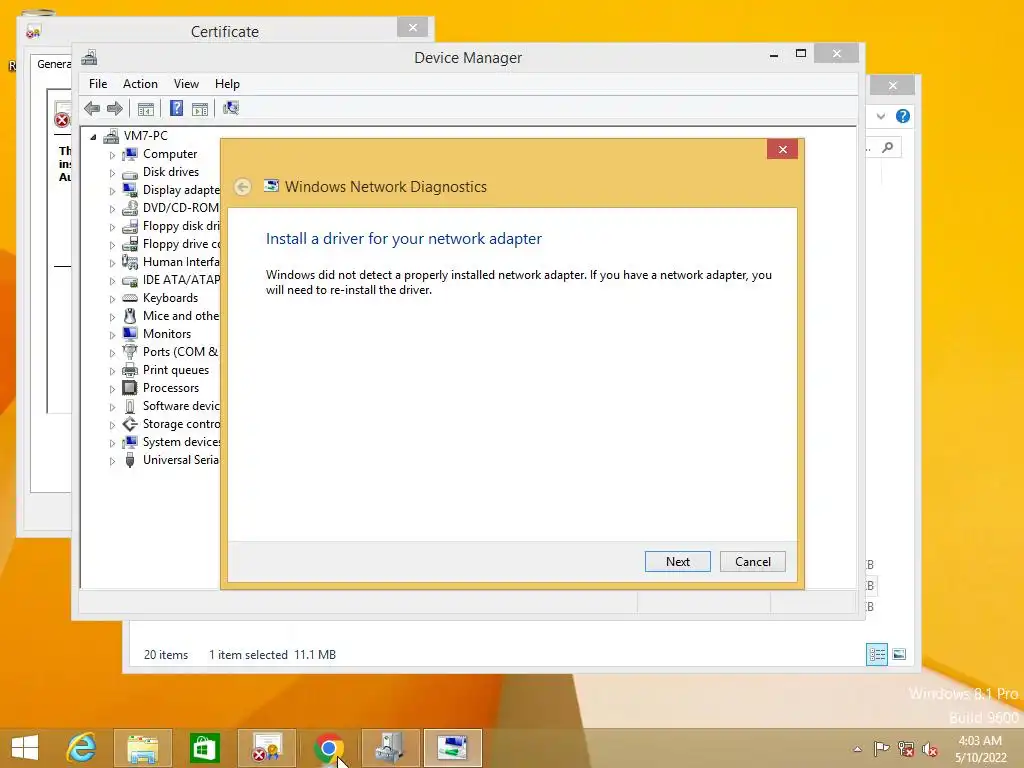
Task: Click the Universal Serial Bus icon
Action: pos(130,460)
